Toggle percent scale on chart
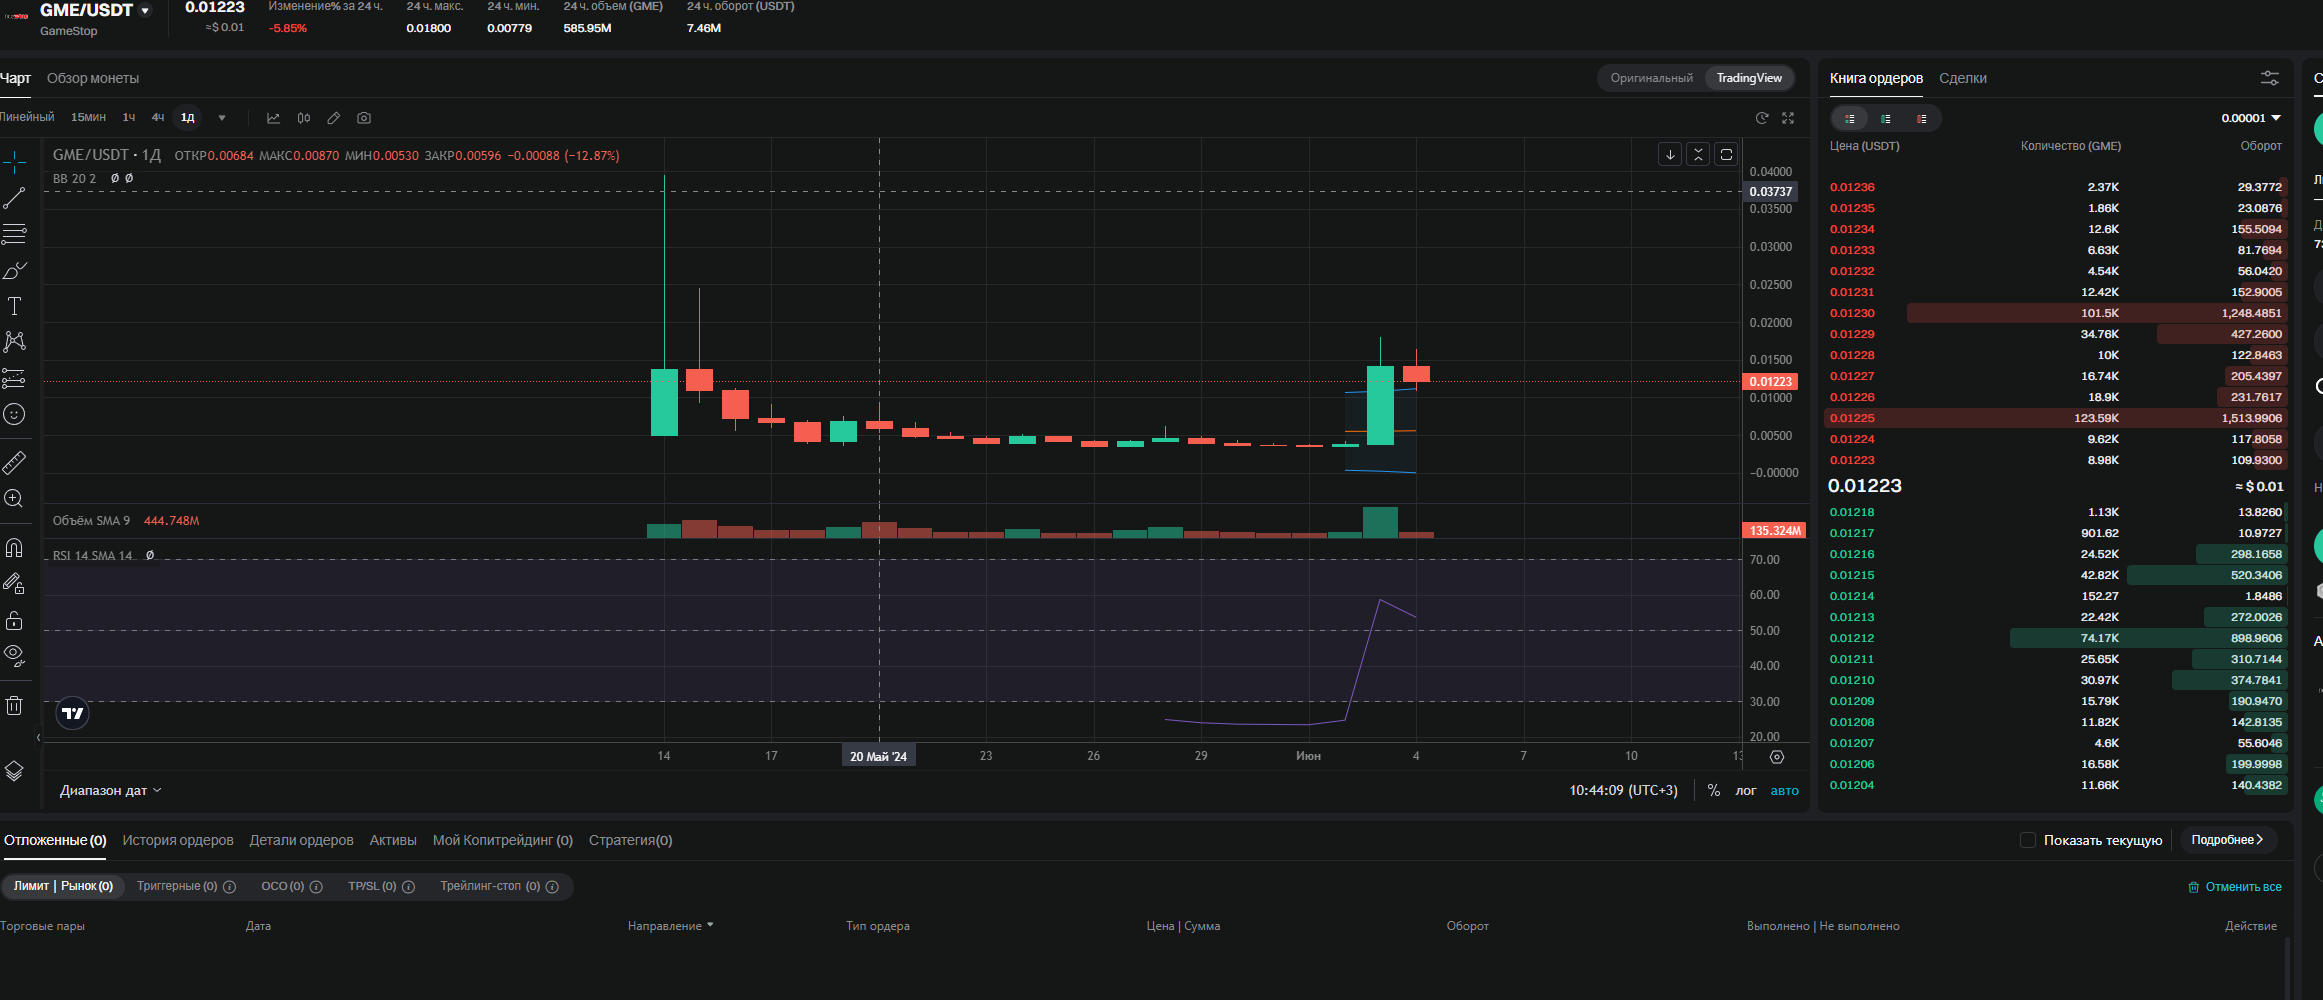The image size is (2323, 1000). [1714, 791]
